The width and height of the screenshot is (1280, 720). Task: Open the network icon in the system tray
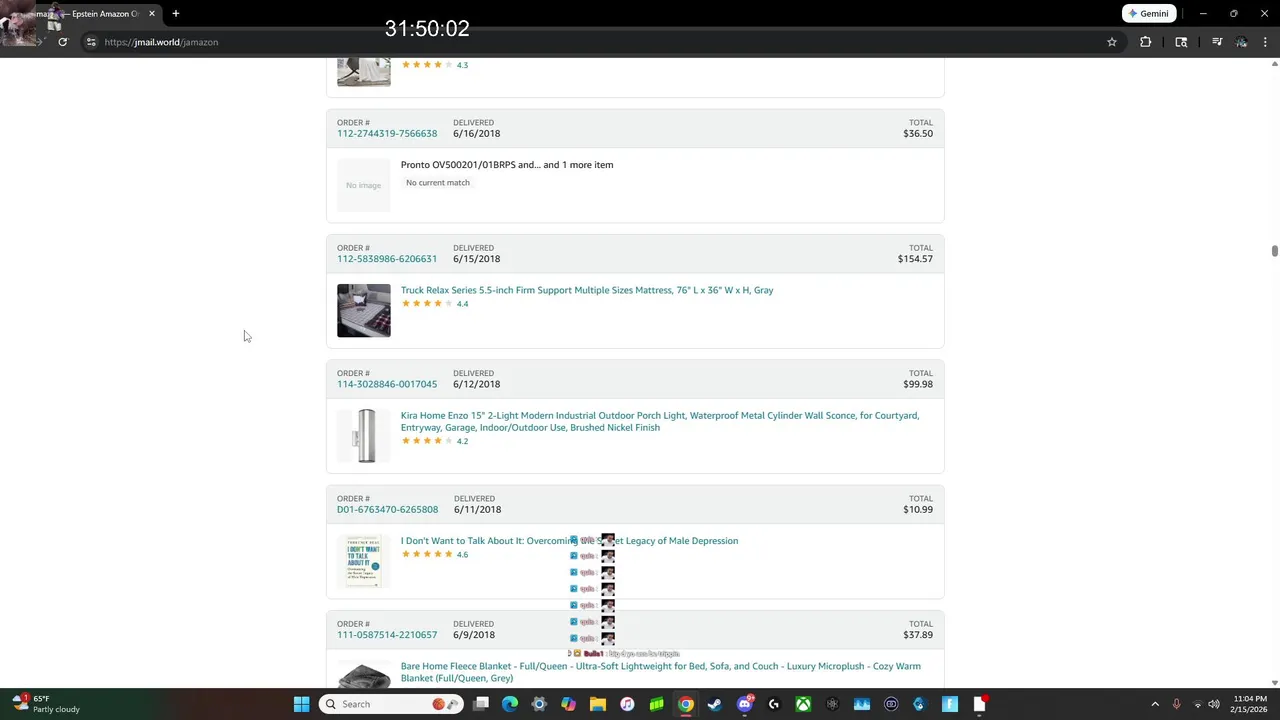1198,704
